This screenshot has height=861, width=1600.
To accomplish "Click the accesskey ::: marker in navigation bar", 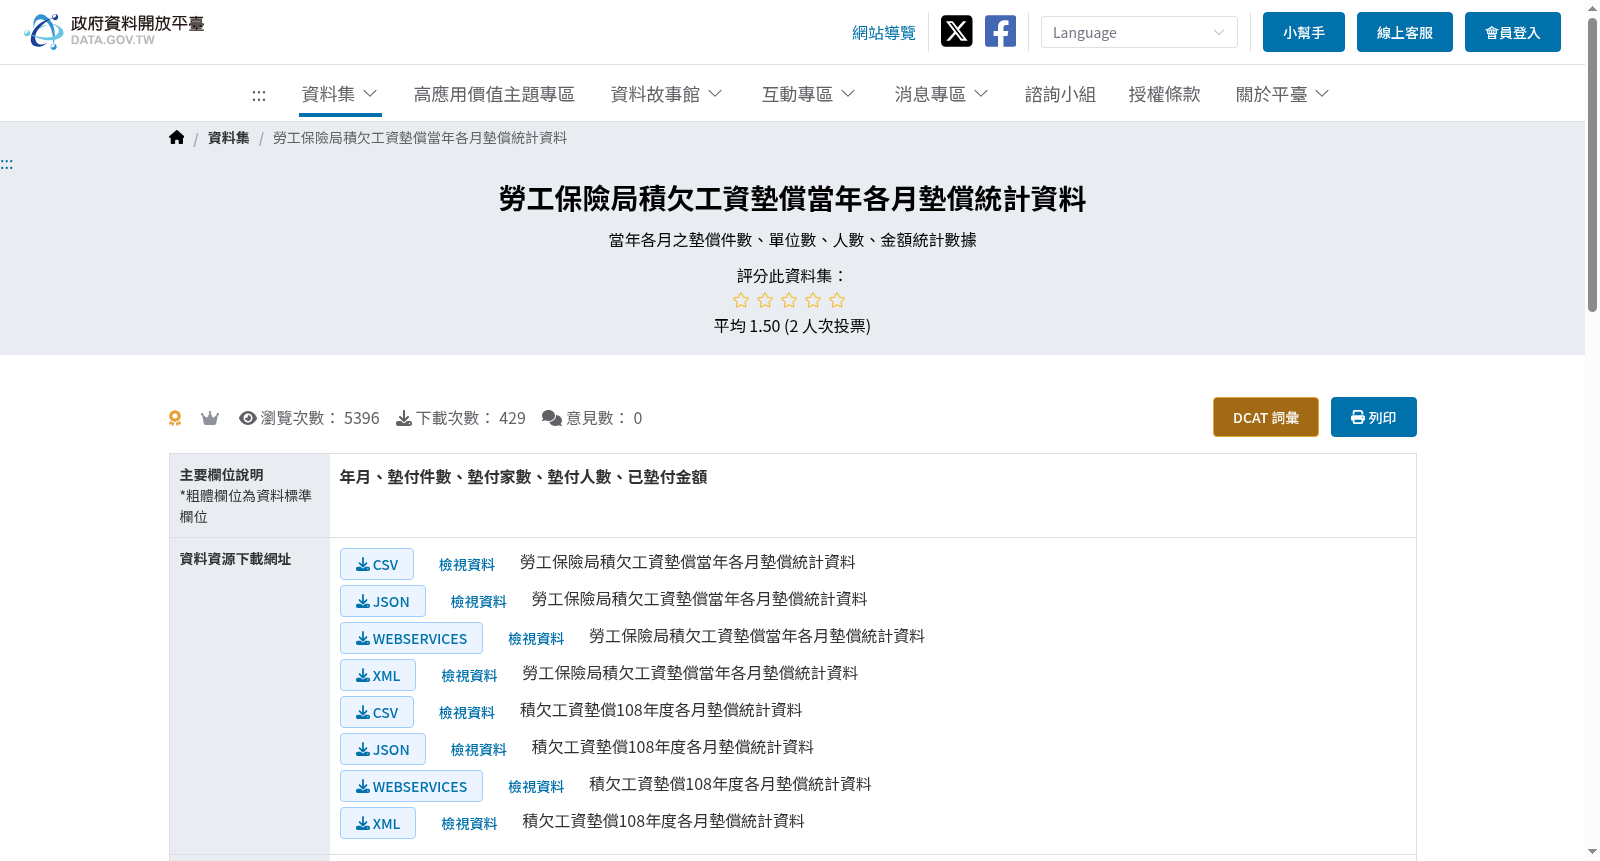I will (259, 95).
